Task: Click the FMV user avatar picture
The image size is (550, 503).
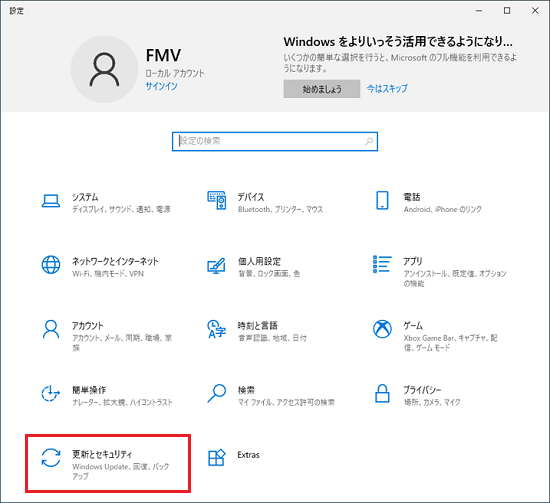Action: click(104, 69)
